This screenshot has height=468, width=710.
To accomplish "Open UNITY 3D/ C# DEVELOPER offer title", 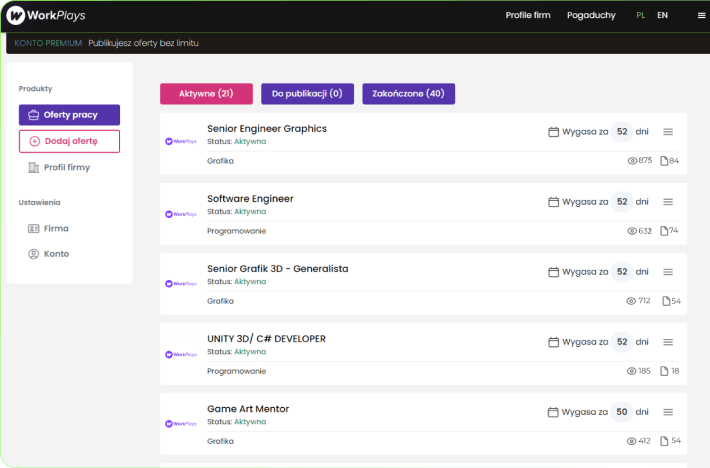I will pos(266,339).
